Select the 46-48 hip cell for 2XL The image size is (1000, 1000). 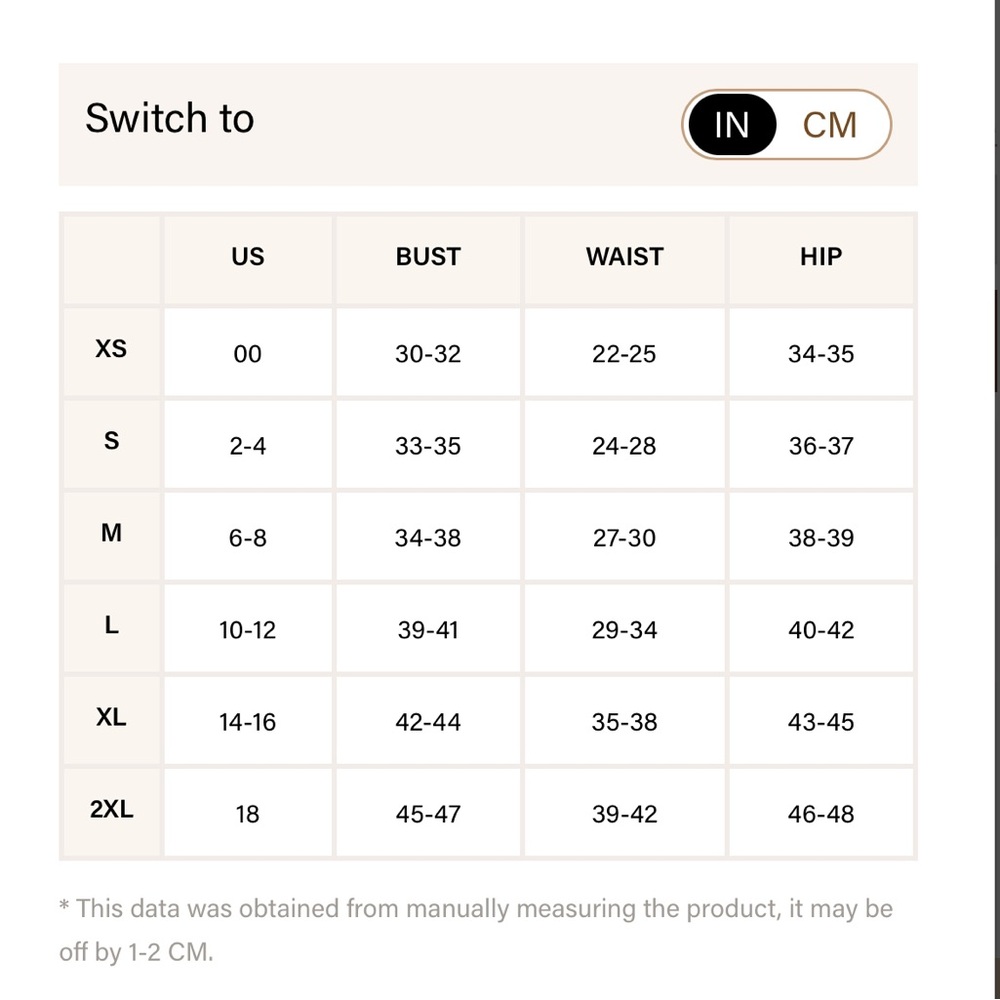tap(821, 812)
